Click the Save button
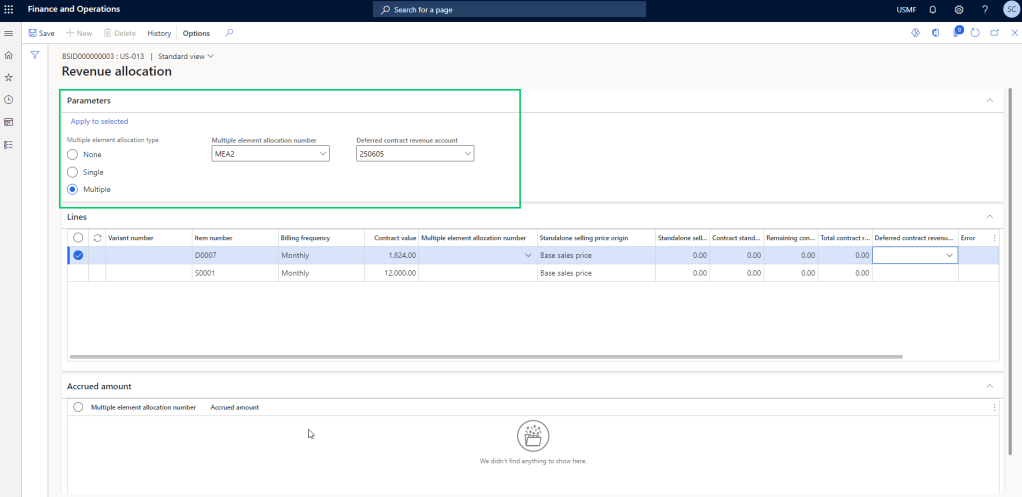Screen dimensions: 1022x497 tap(41, 33)
